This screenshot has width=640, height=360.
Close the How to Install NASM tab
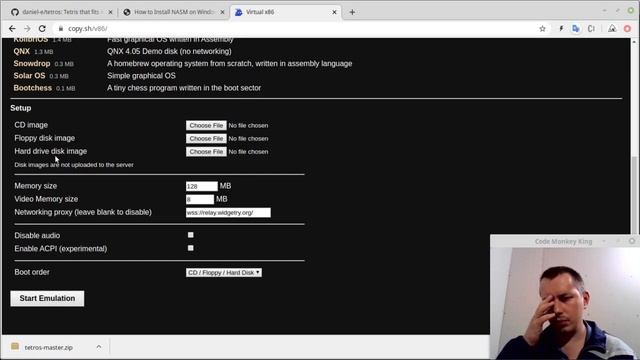222,12
